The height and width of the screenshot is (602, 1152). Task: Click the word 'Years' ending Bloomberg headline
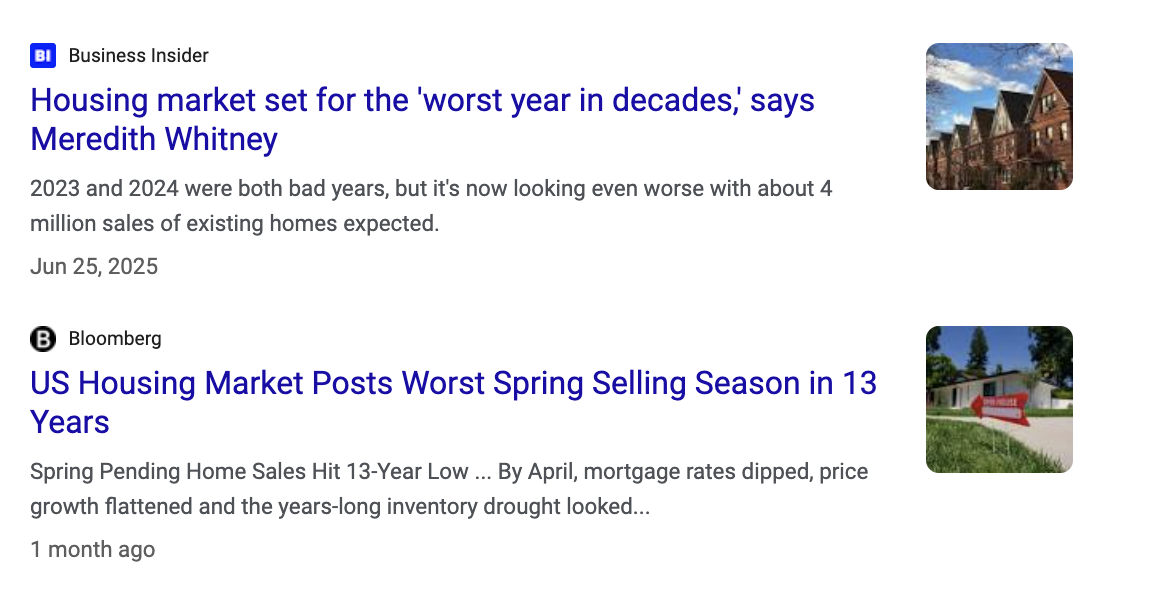70,423
